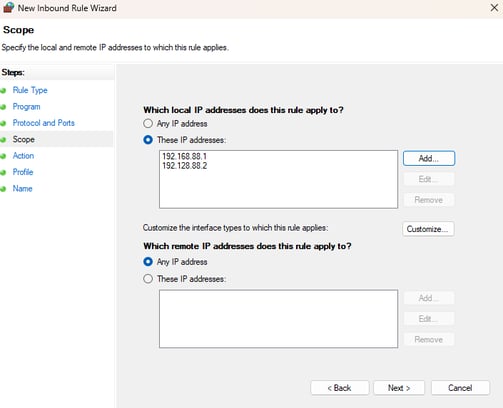Screen dimensions: 503x408
Task: Click the firewall wizard icon in title bar
Action: point(8,7)
